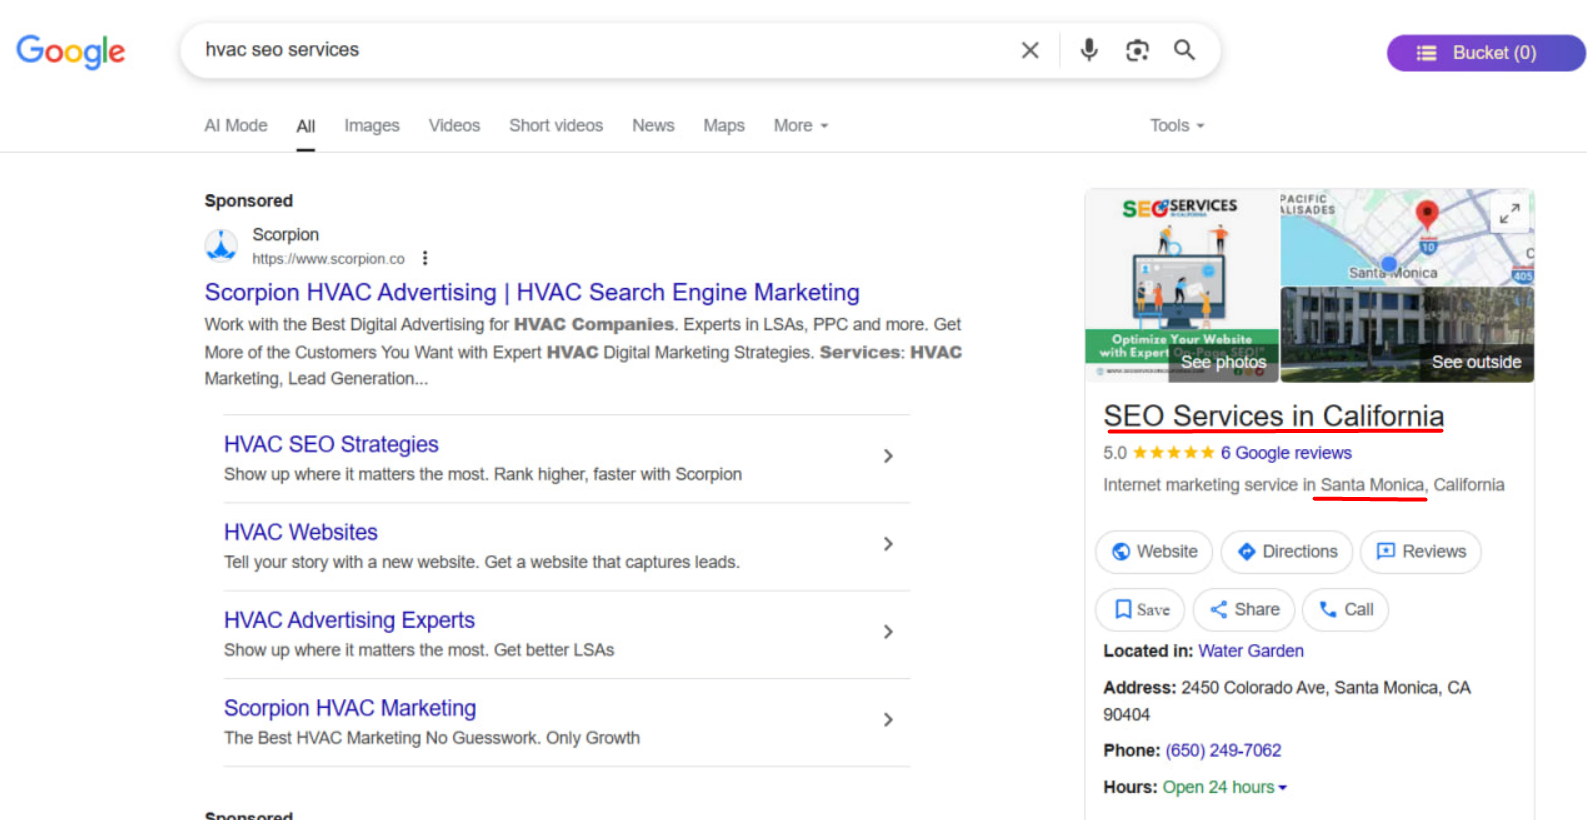1587x820 pixels.
Task: Click the scorpion.co URL text
Action: pyautogui.click(x=328, y=259)
